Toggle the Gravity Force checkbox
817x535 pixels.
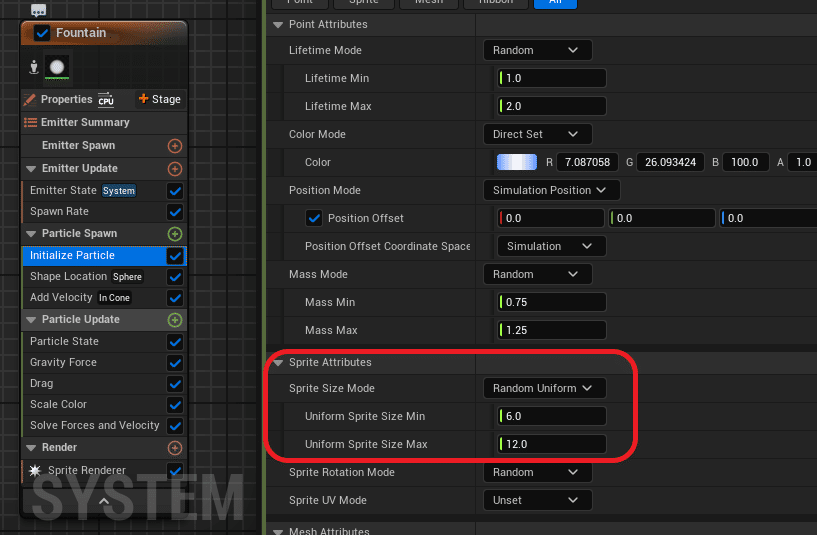pos(175,363)
